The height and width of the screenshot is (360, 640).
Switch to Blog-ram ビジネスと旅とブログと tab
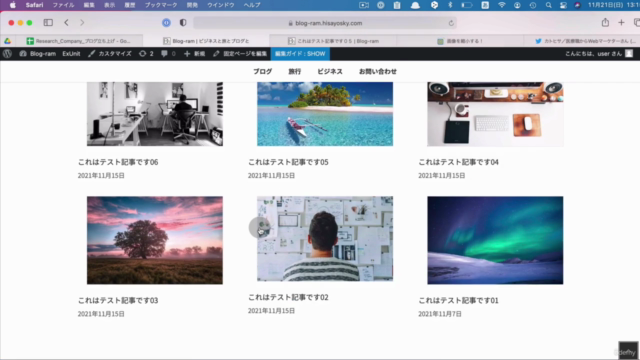(x=207, y=41)
